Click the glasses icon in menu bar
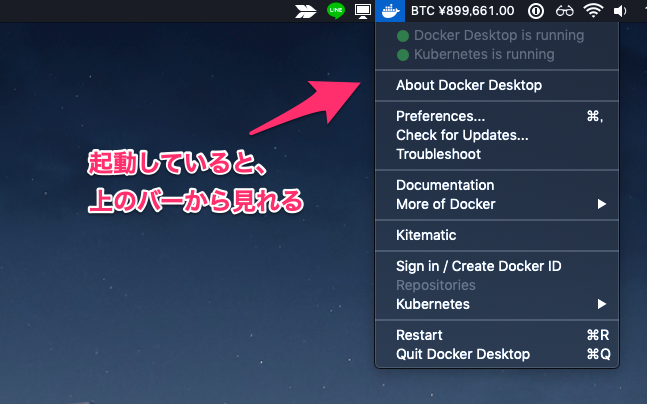 (564, 11)
